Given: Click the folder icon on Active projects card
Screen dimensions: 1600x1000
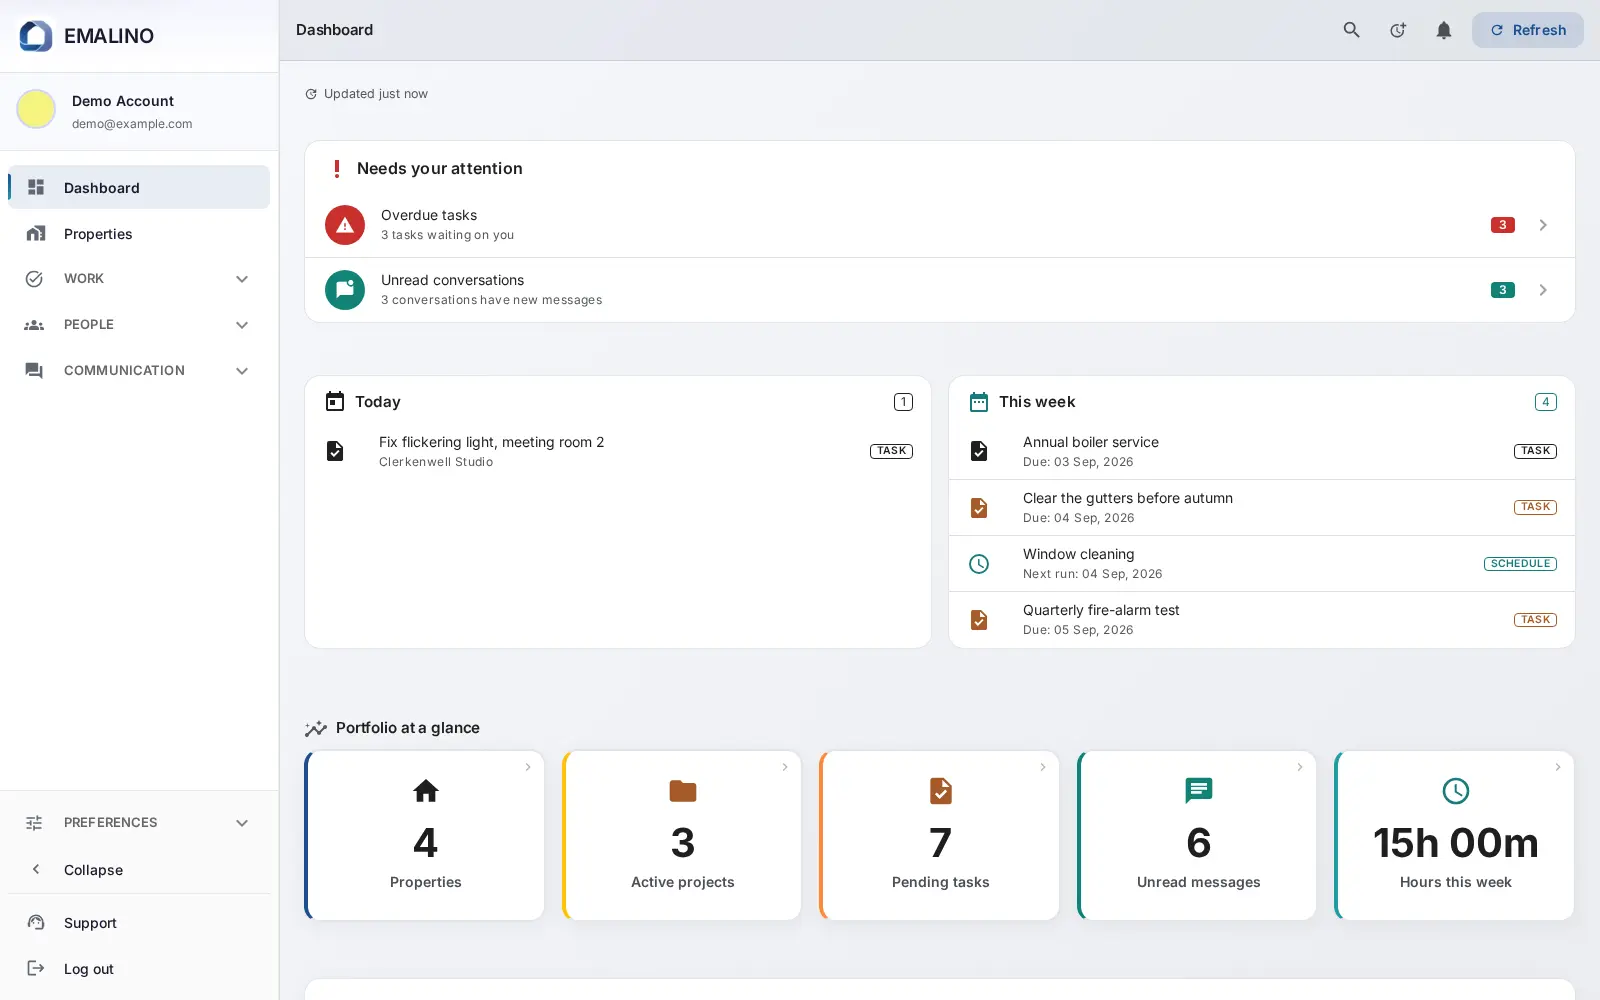Looking at the screenshot, I should point(683,791).
